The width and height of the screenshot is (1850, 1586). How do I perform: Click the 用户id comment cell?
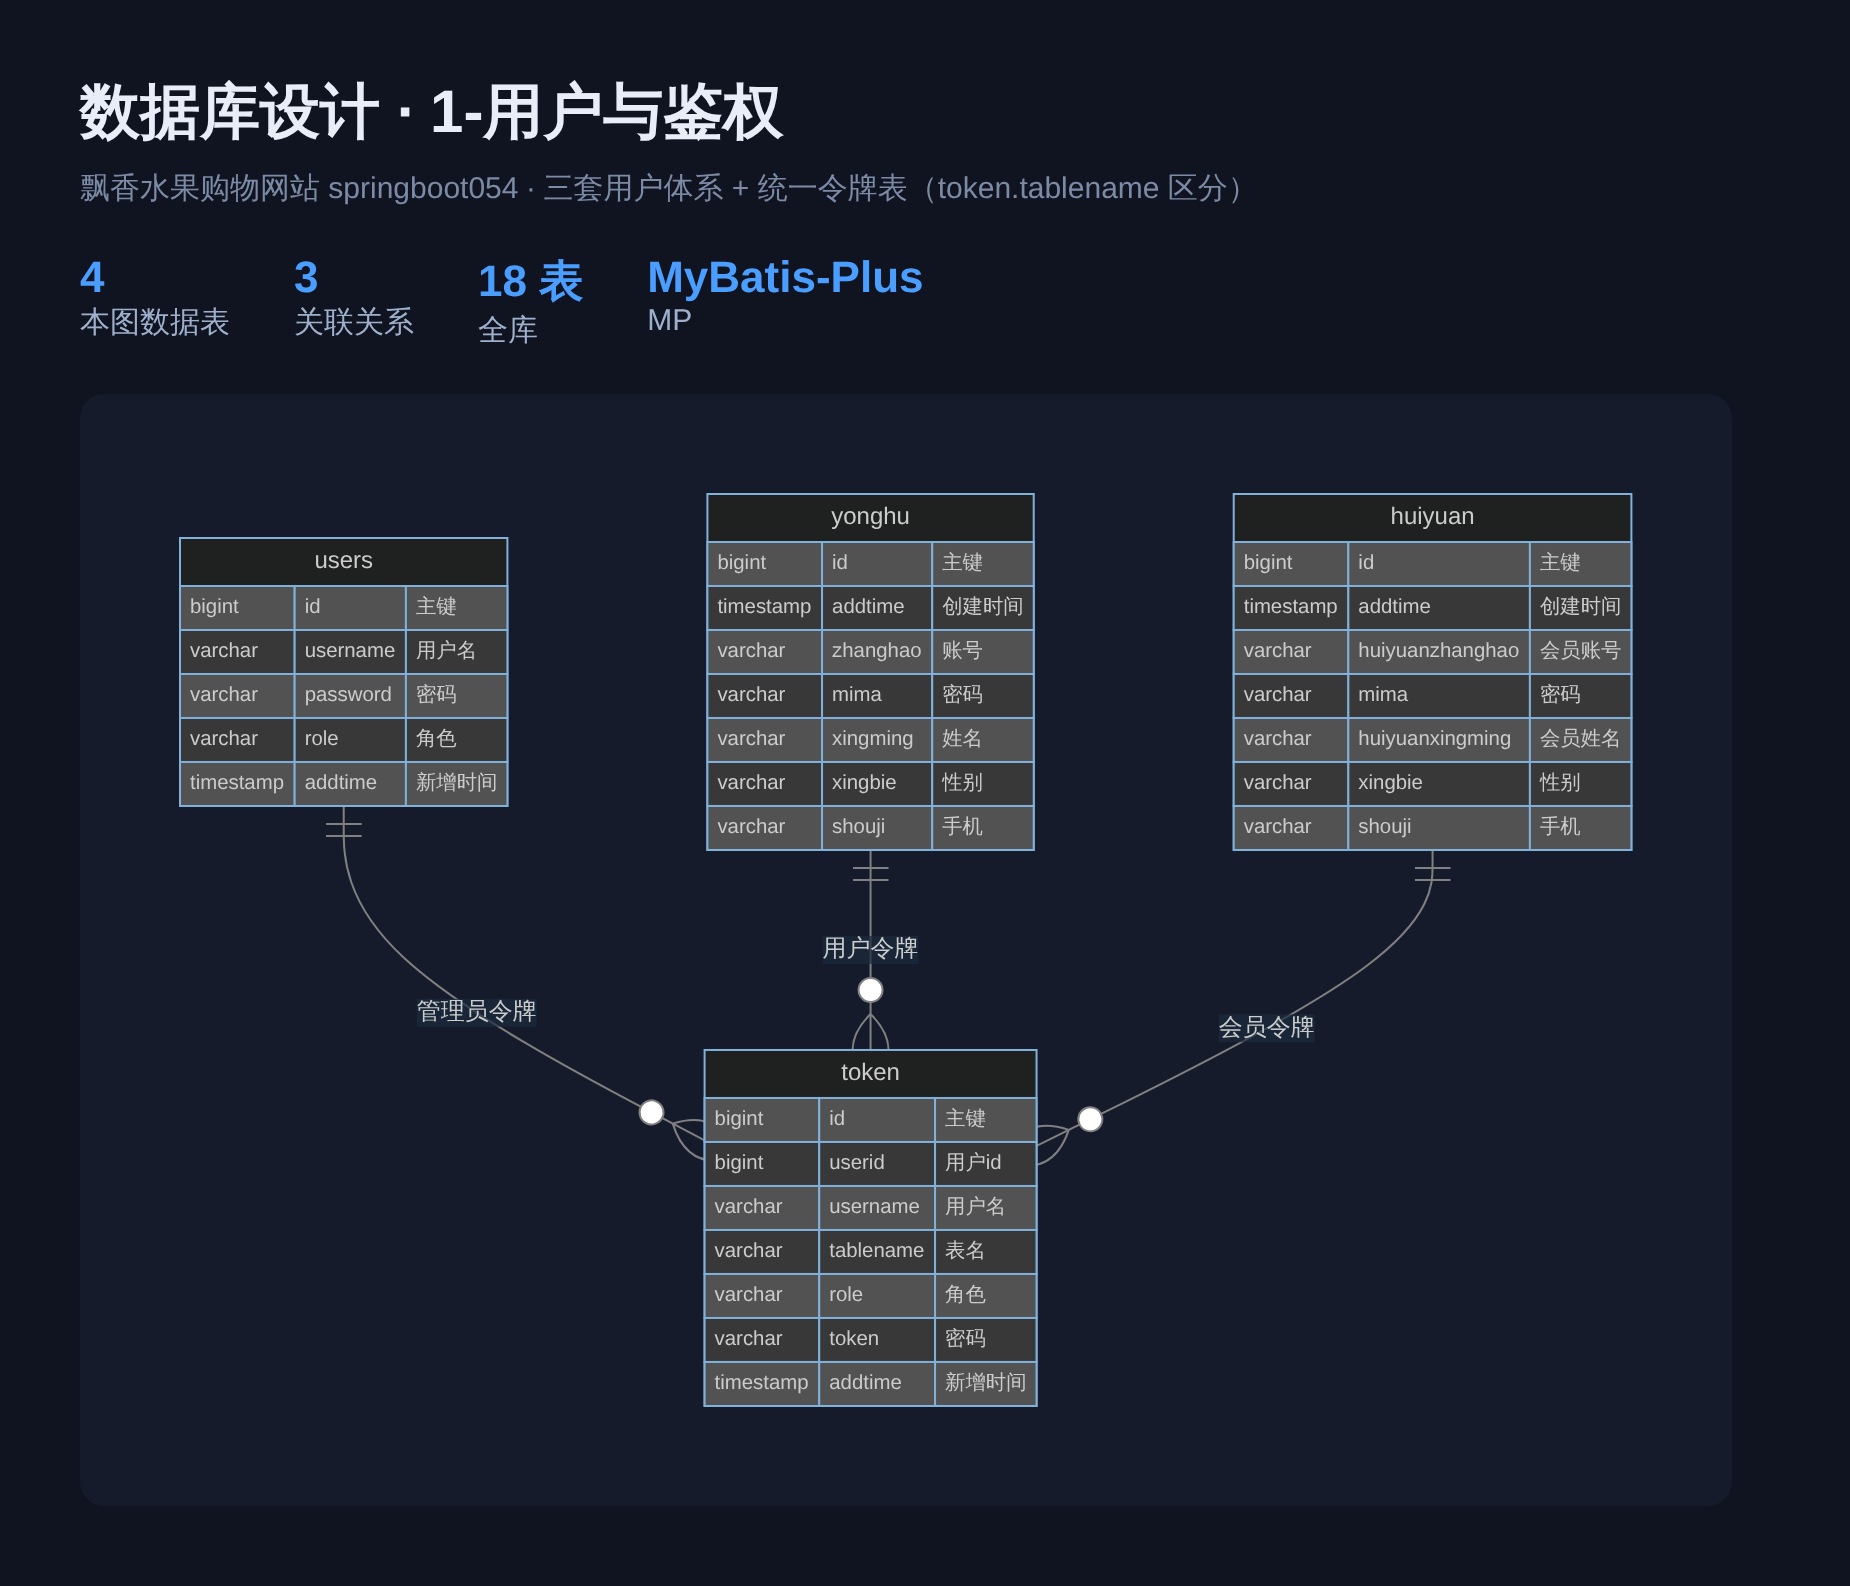[x=985, y=1163]
